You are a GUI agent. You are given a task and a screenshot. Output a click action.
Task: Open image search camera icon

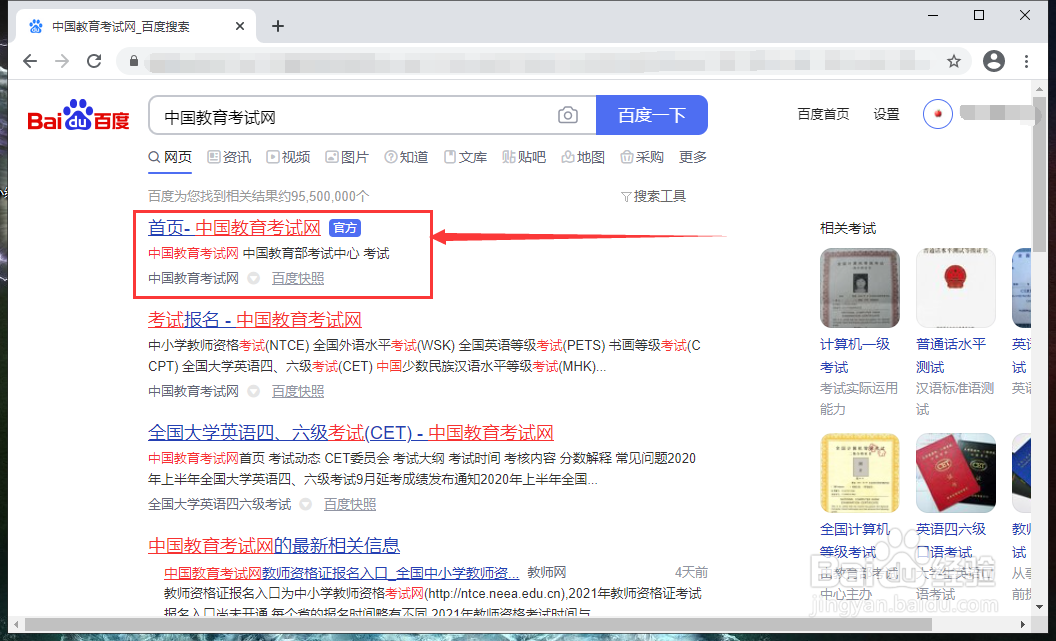coord(568,115)
